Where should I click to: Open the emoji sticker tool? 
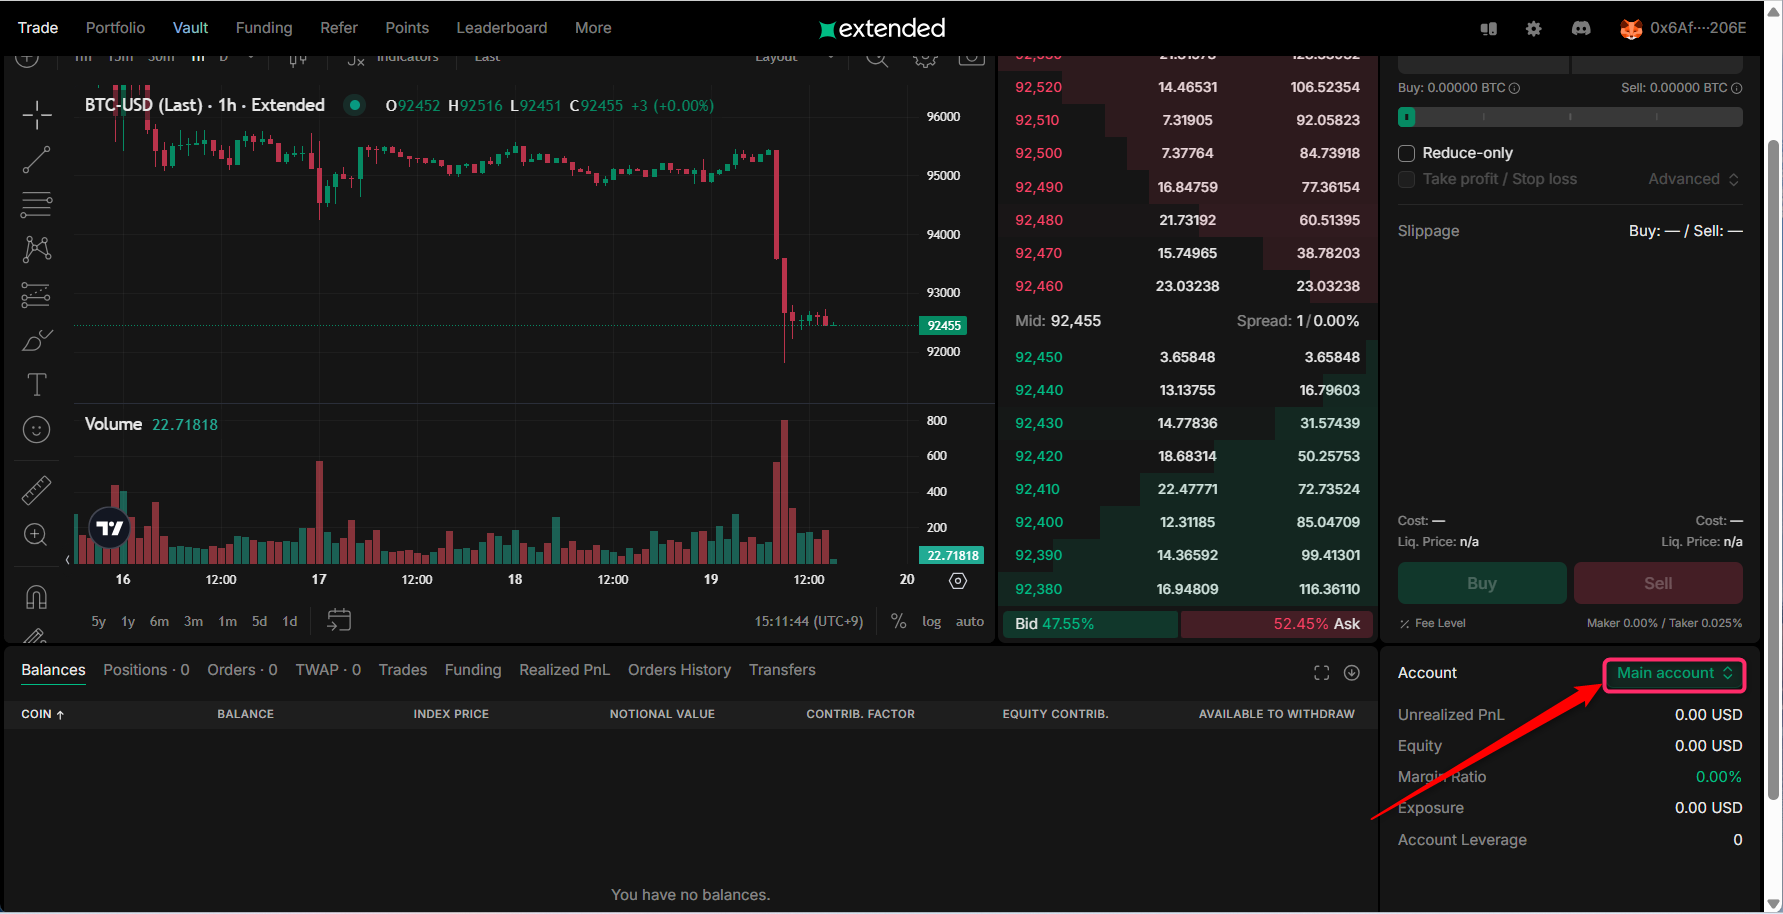pyautogui.click(x=37, y=430)
